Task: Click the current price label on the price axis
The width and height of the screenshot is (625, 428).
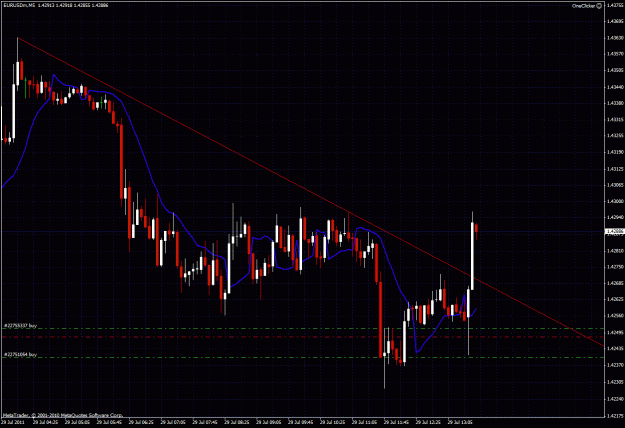Action: pos(615,231)
